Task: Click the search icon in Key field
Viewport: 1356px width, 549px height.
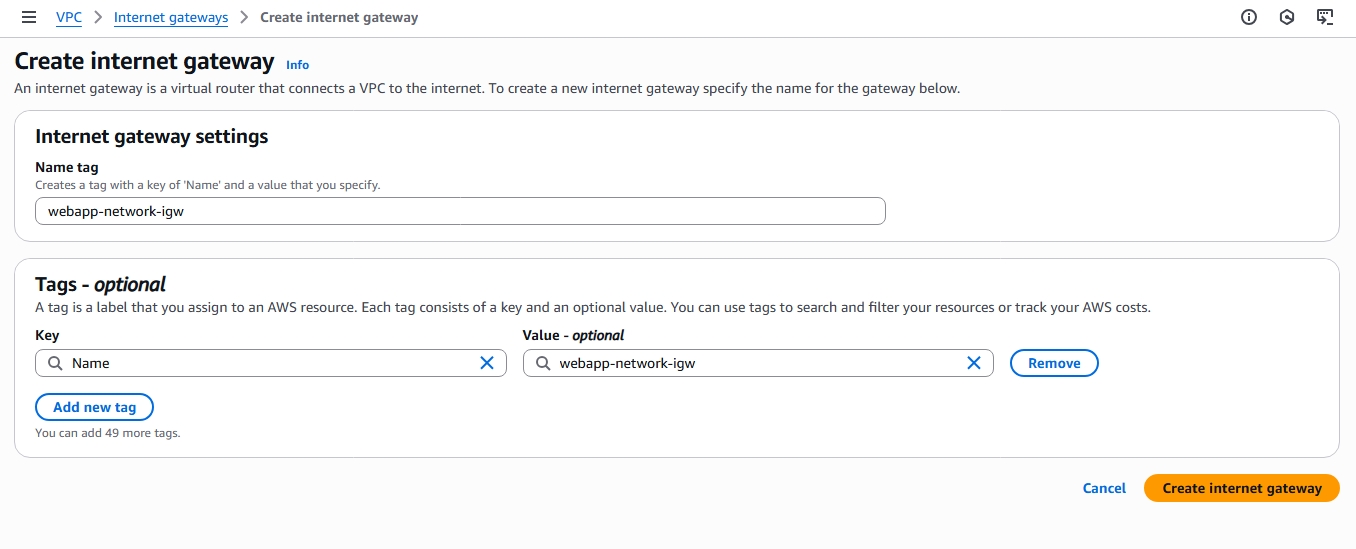Action: [x=56, y=363]
